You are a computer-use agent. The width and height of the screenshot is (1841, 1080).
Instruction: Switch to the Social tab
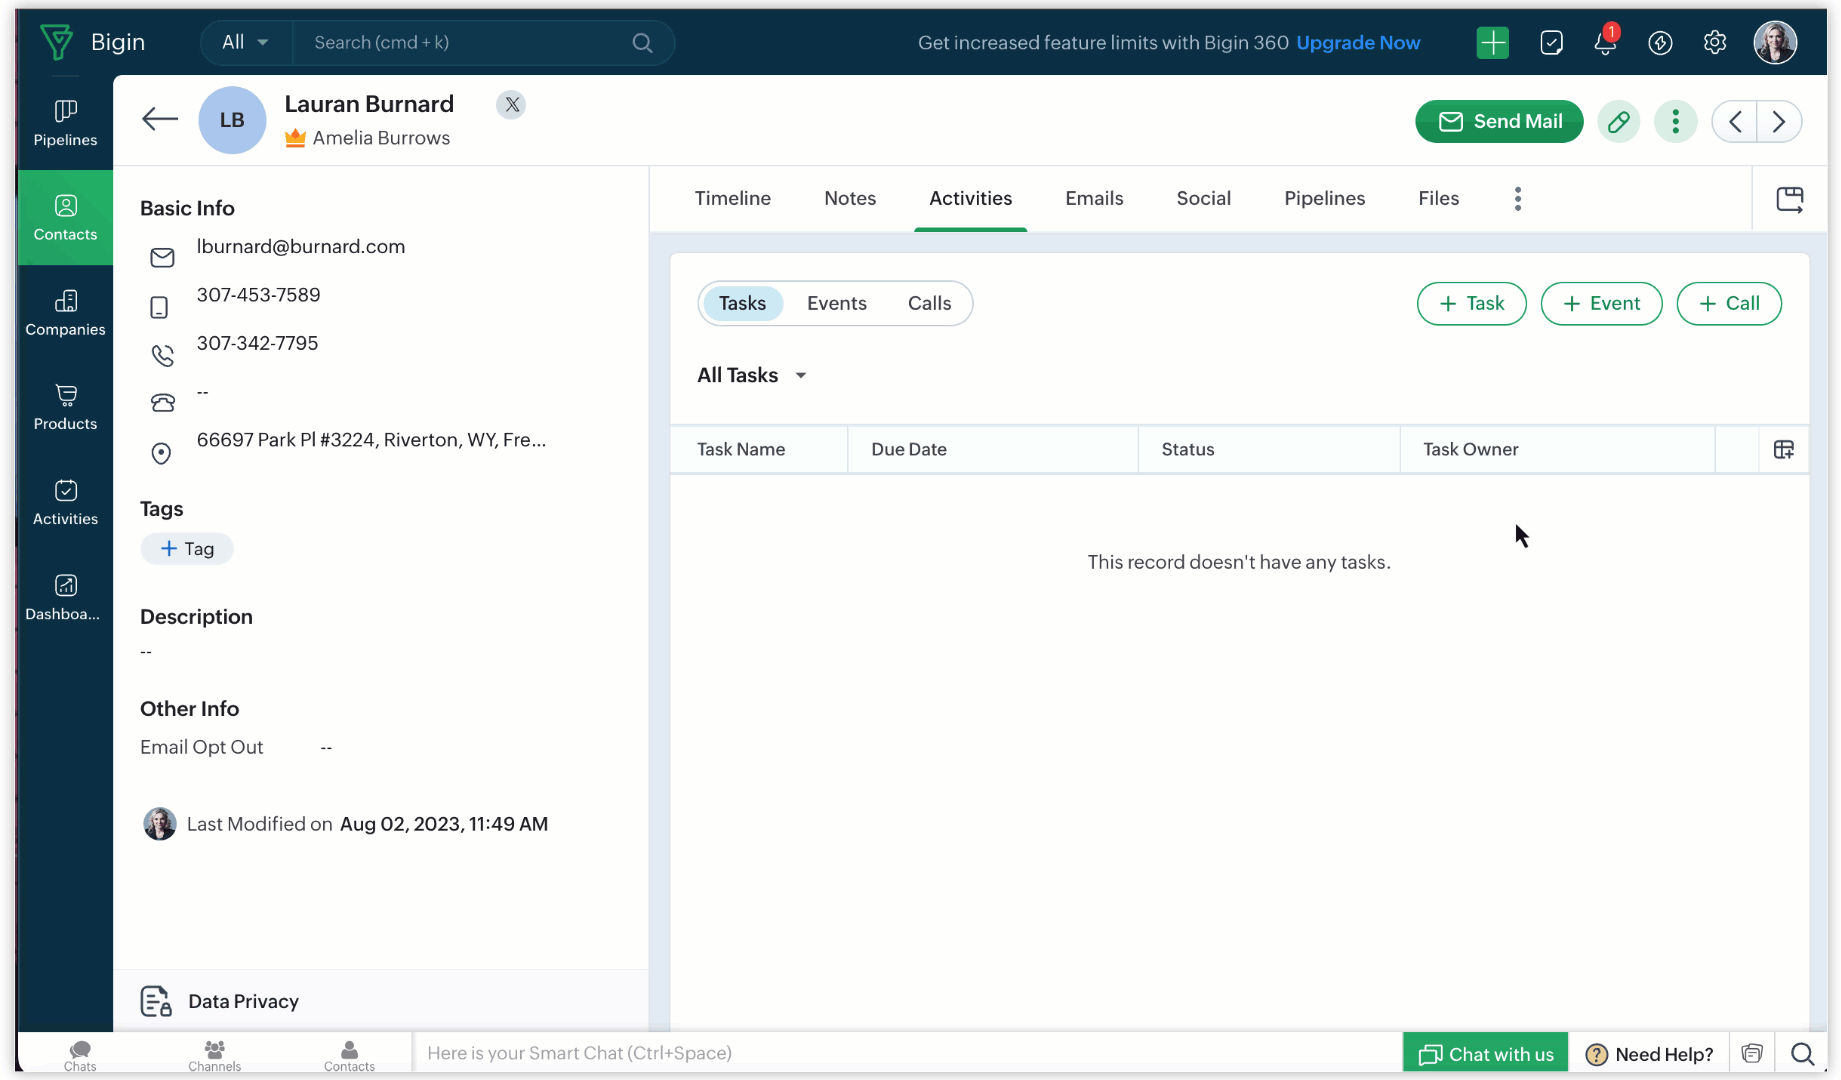[1203, 199]
